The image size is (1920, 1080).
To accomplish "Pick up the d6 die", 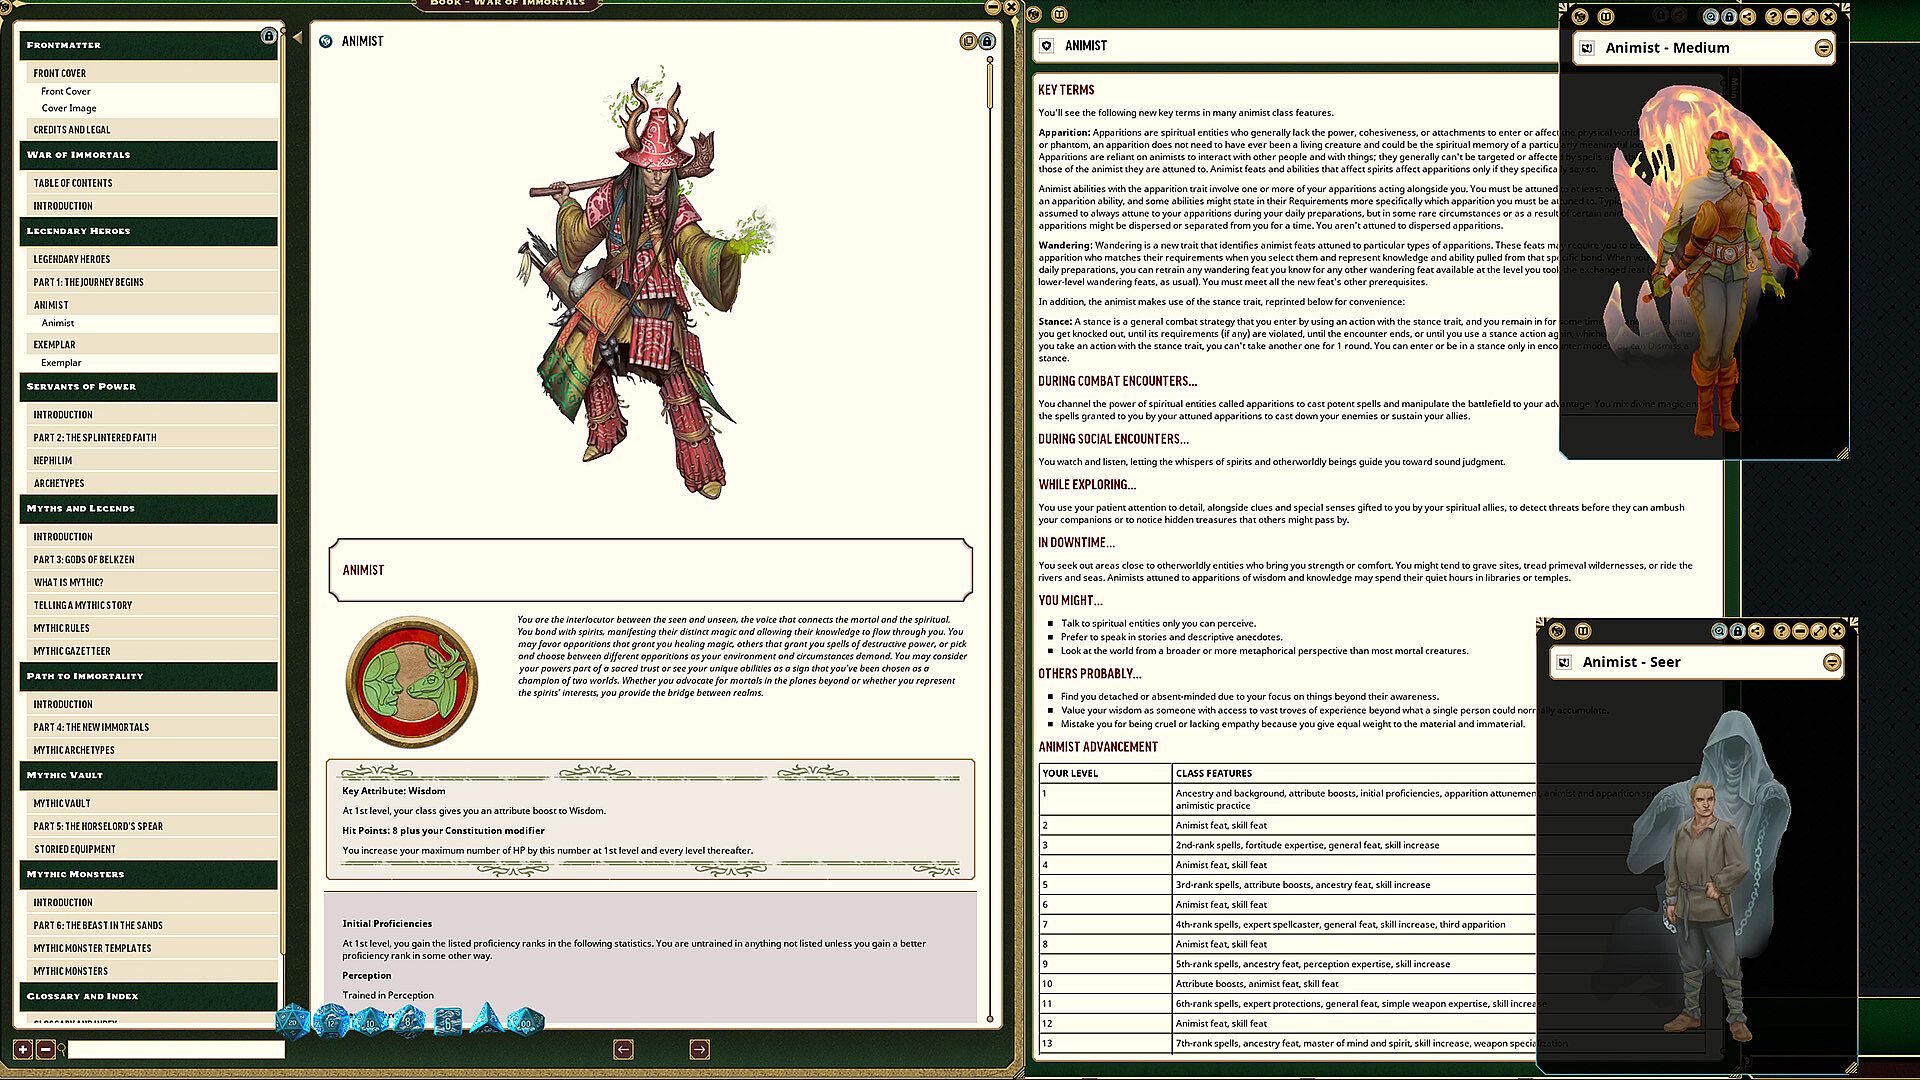I will tap(448, 1024).
